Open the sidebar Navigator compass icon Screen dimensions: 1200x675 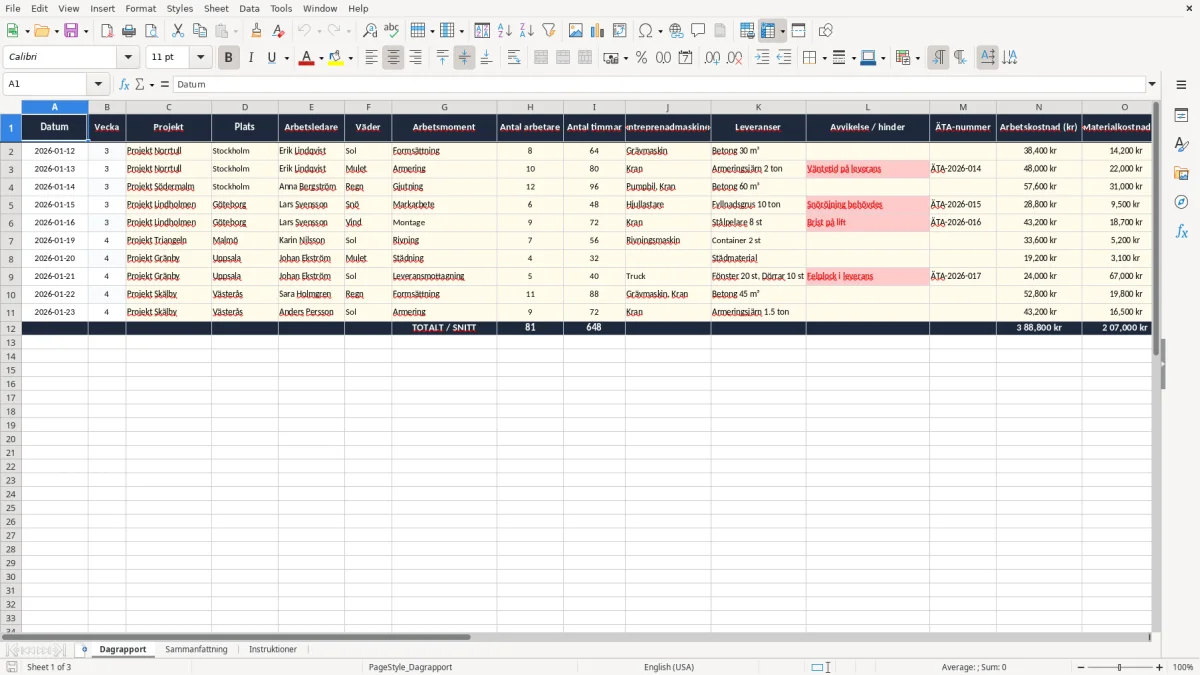[x=1181, y=202]
